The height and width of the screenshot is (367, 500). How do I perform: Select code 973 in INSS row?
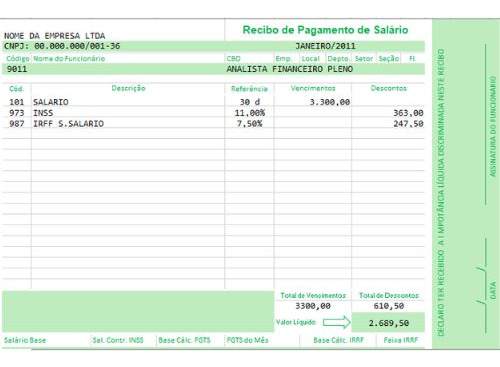[x=17, y=113]
